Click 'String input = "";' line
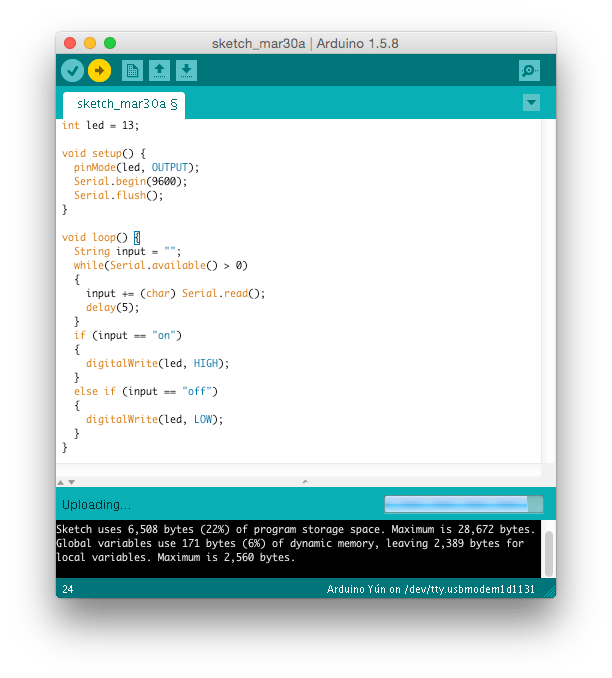The width and height of the screenshot is (612, 678). (x=127, y=251)
